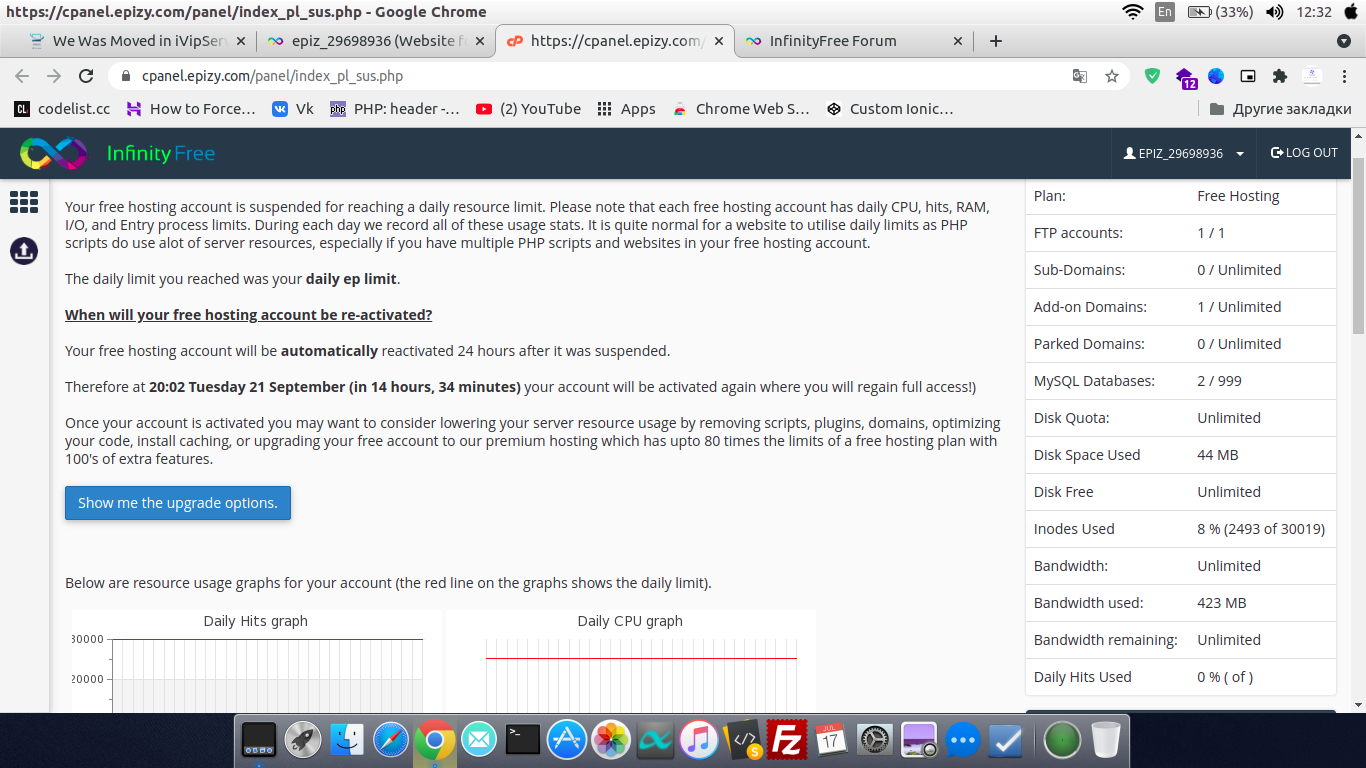Open the YouTube bookmark

(528, 109)
